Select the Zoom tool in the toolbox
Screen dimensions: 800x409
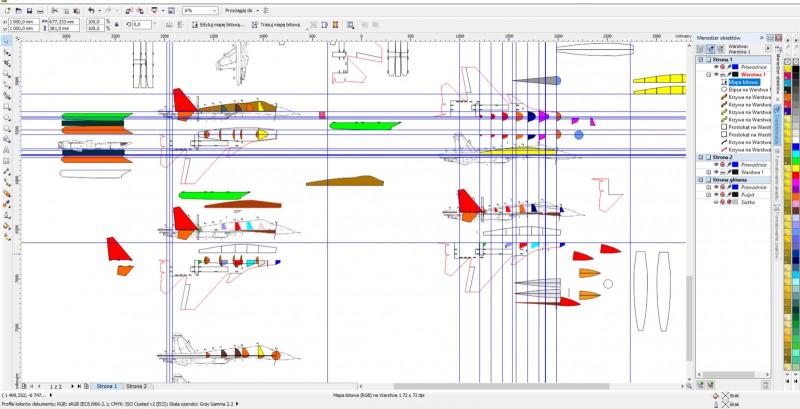click(x=6, y=74)
